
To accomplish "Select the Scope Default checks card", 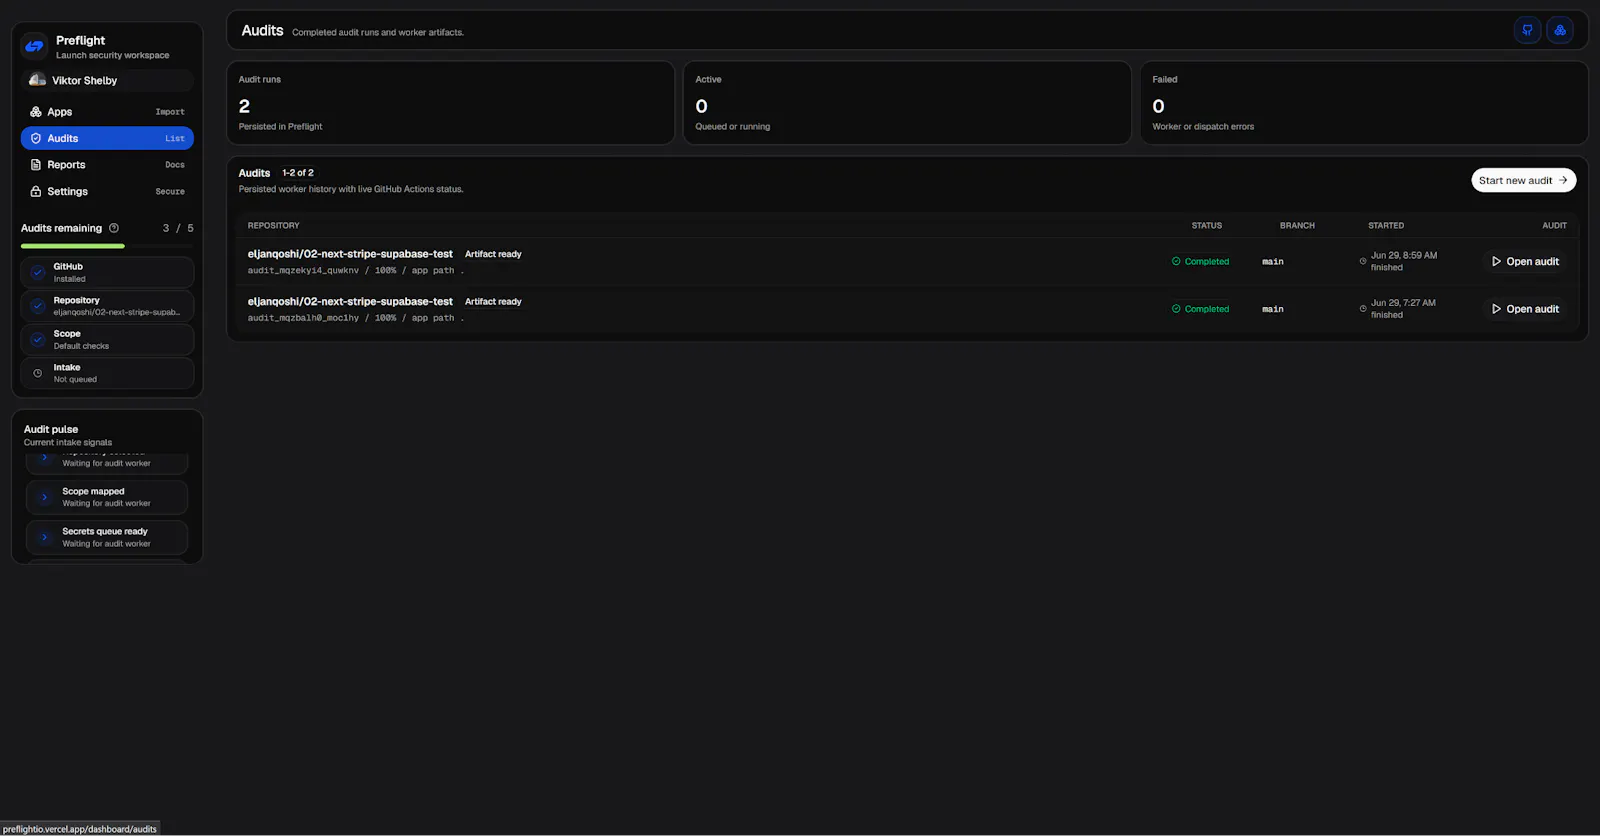I will [x=107, y=340].
